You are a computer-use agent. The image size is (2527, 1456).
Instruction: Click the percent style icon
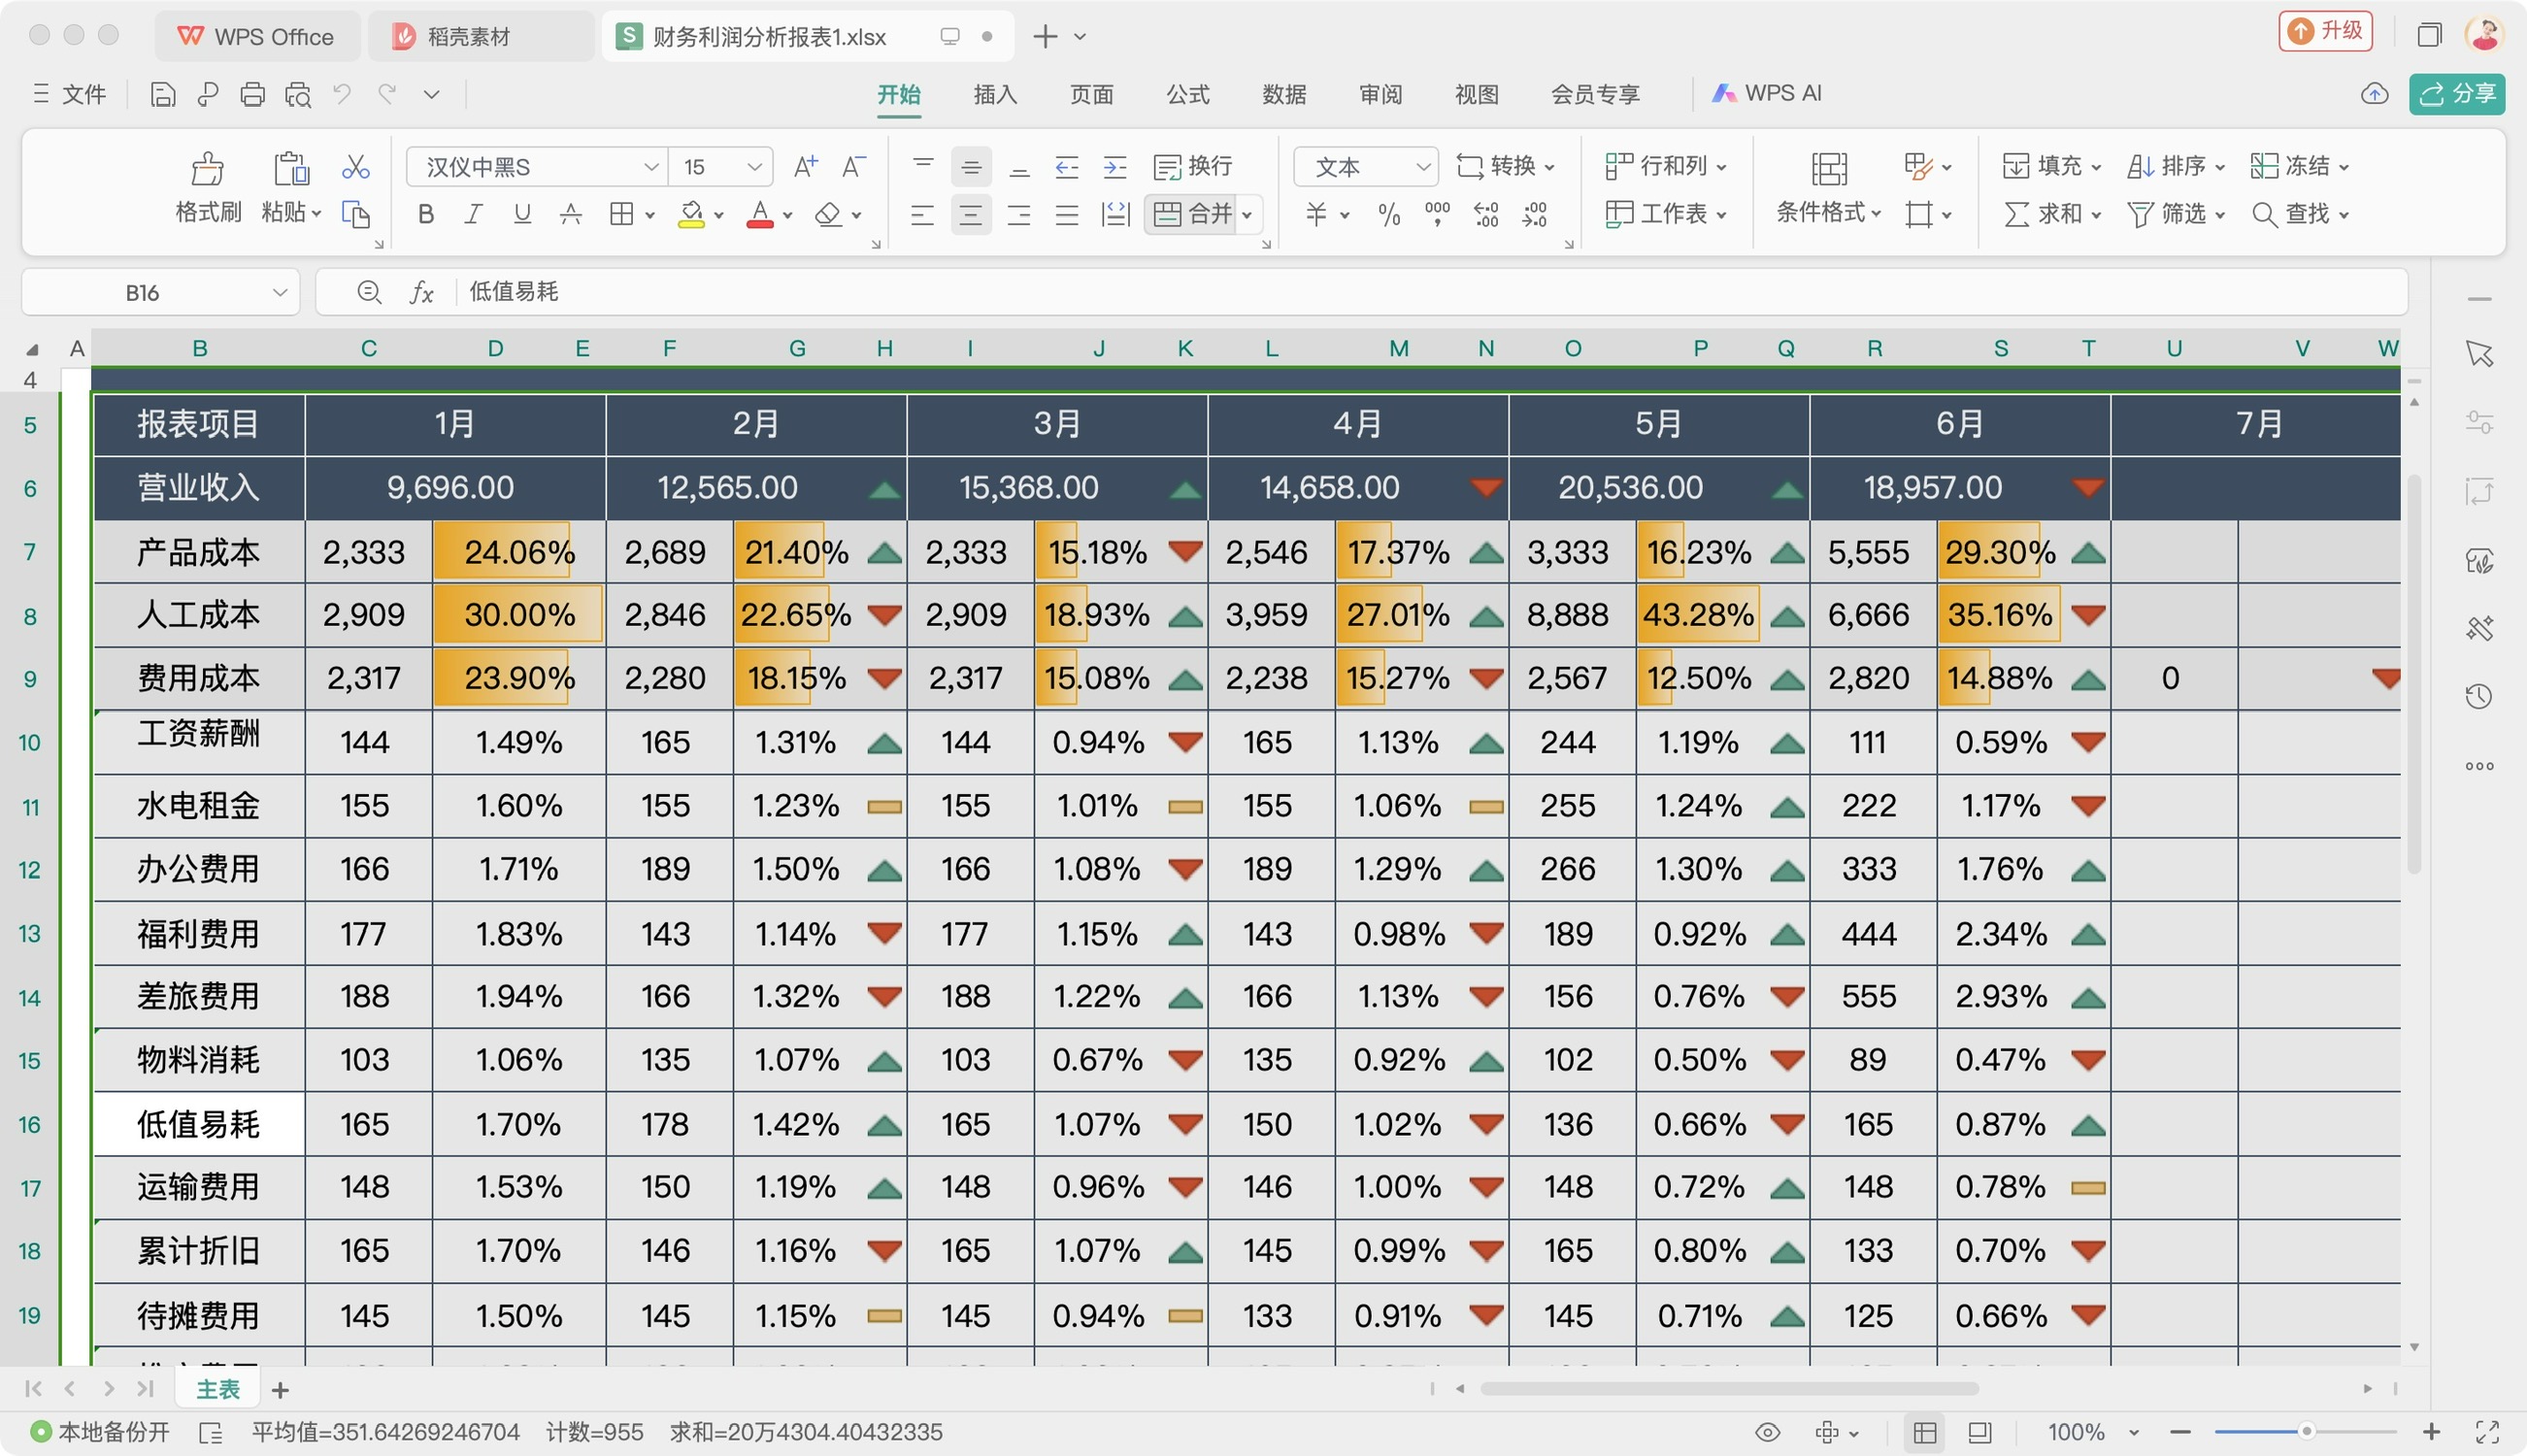point(1389,214)
